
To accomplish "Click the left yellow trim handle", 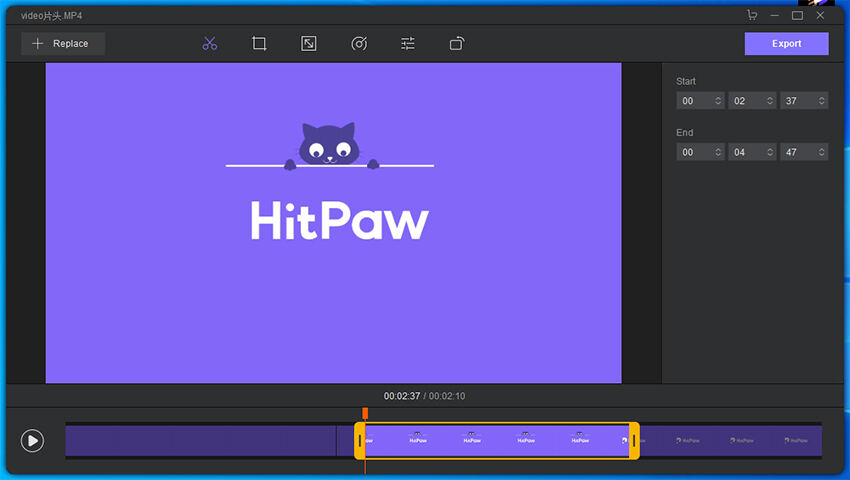I will (x=359, y=441).
